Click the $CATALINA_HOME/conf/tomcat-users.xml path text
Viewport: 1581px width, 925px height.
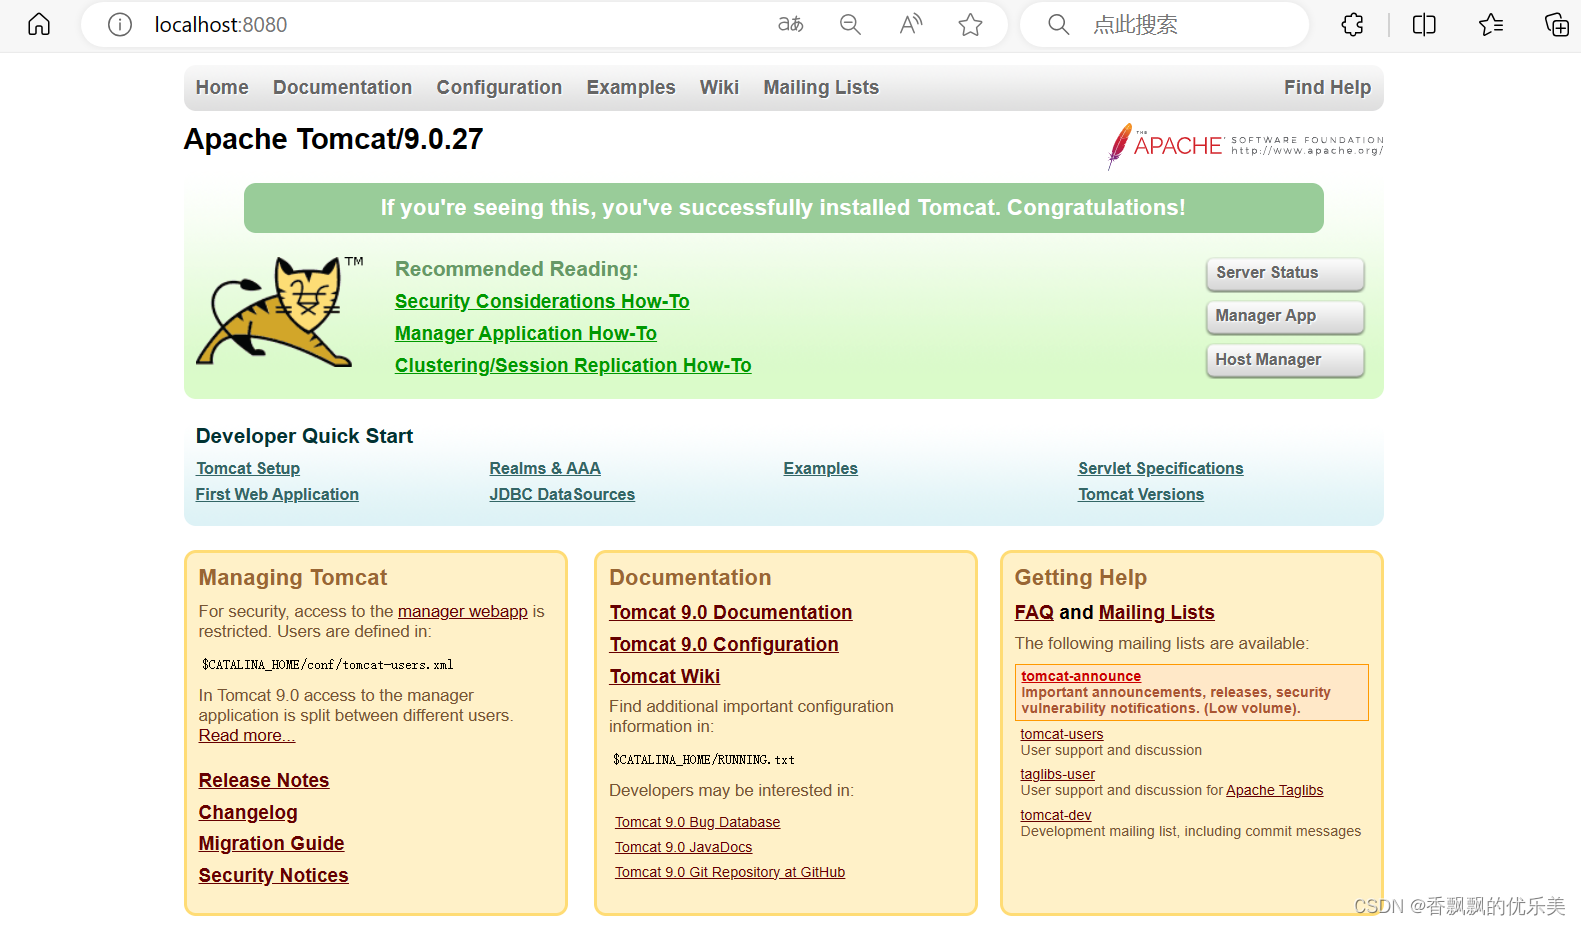click(x=327, y=665)
